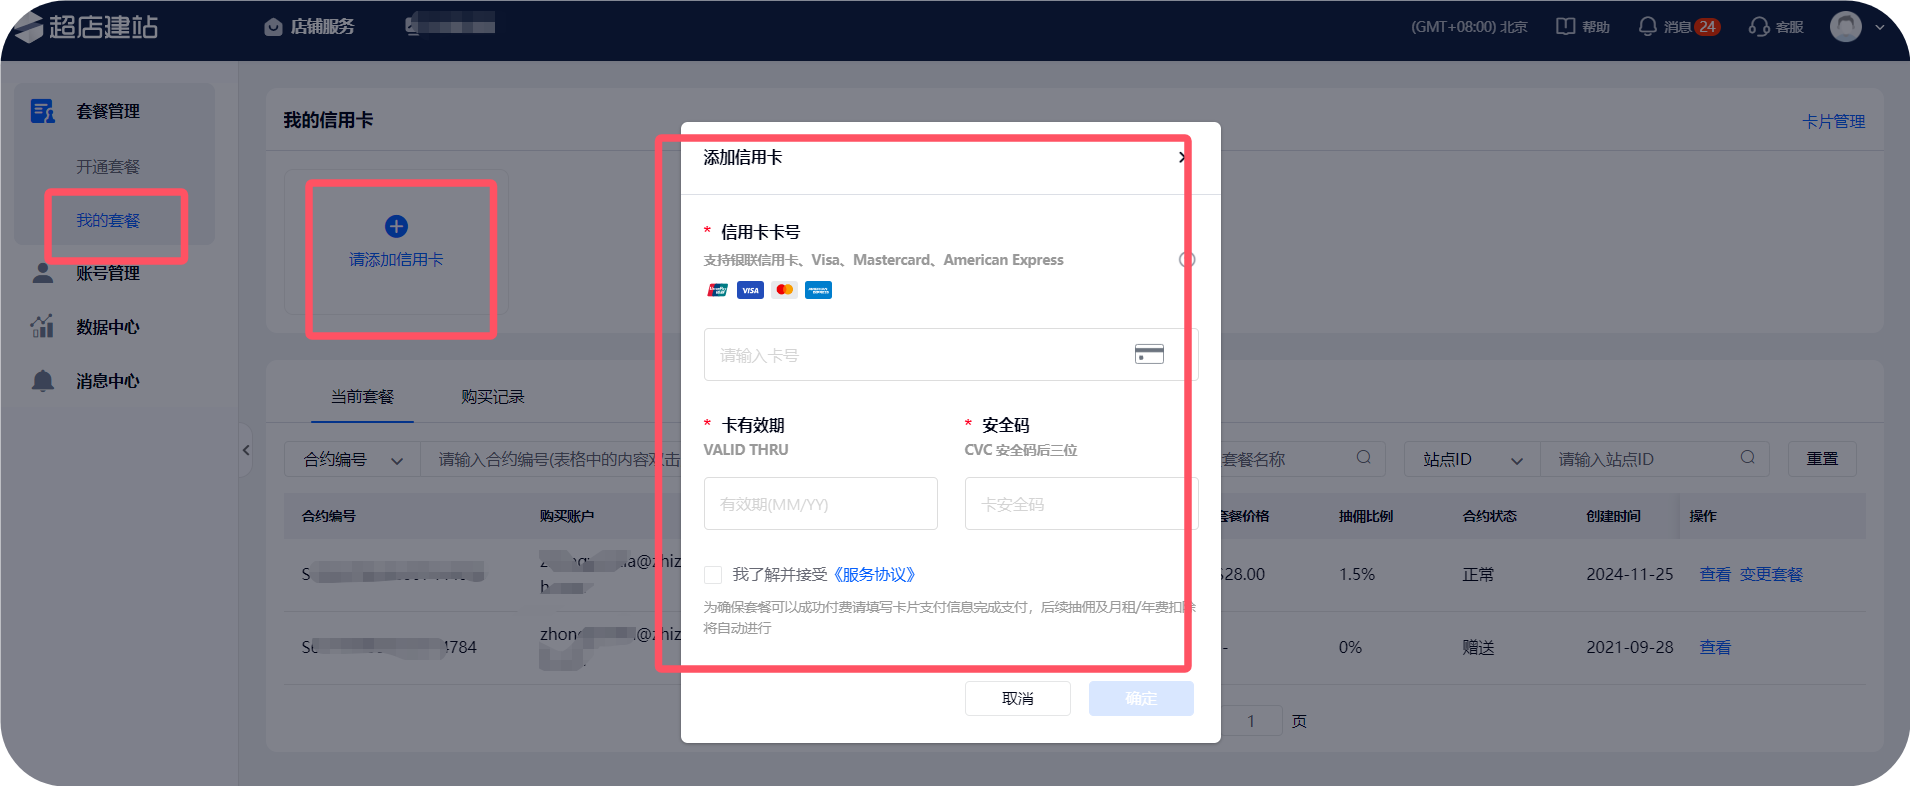Viewport: 1910px width, 786px height.
Task: Open 卡片管理 link
Action: coord(1833,121)
